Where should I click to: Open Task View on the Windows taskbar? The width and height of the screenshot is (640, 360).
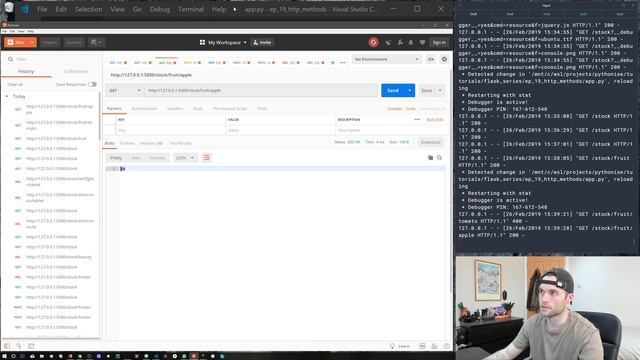point(22,356)
